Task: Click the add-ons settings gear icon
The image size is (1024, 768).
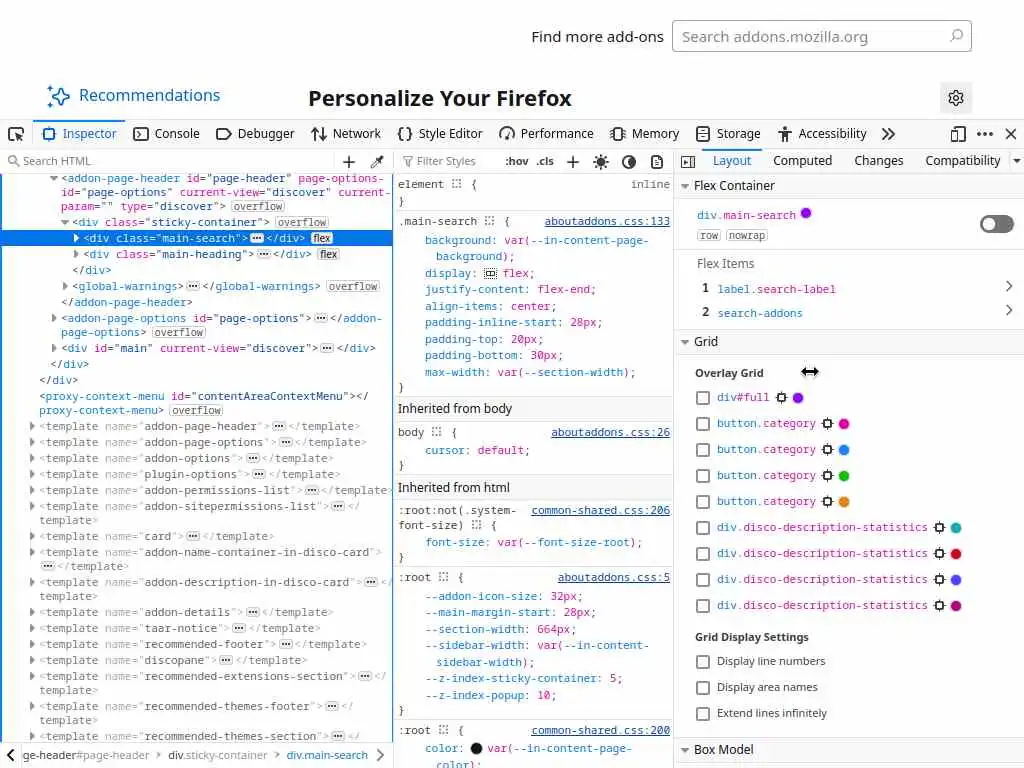Action: [x=956, y=98]
